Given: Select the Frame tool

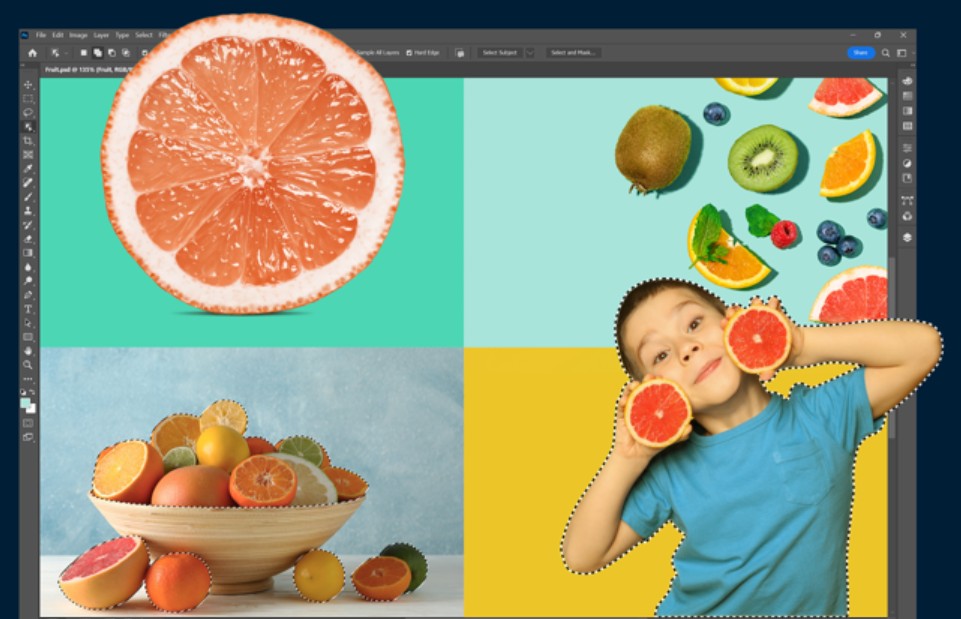Looking at the screenshot, I should (28, 155).
